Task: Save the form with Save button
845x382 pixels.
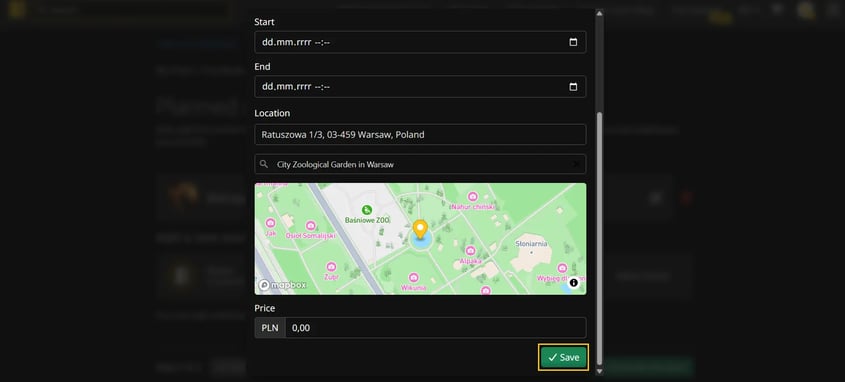Action: coord(564,357)
